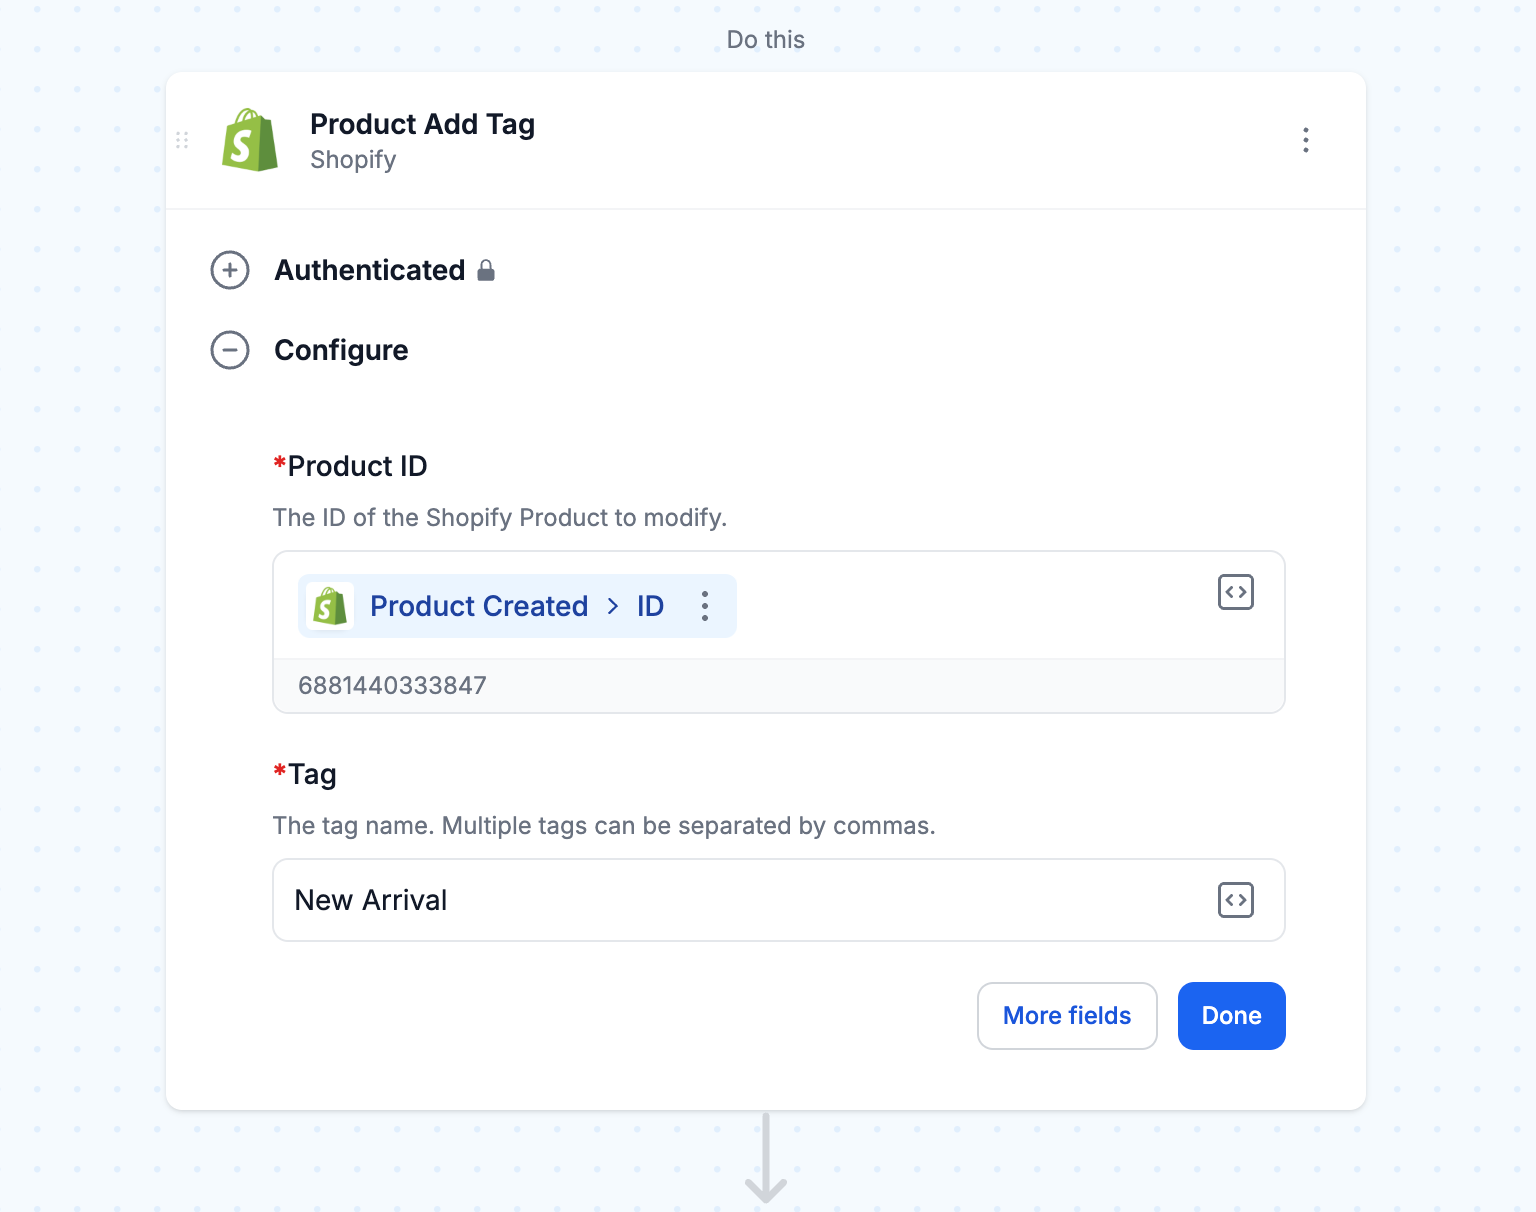Viewport: 1536px width, 1212px height.
Task: Click the More fields button
Action: click(1067, 1016)
